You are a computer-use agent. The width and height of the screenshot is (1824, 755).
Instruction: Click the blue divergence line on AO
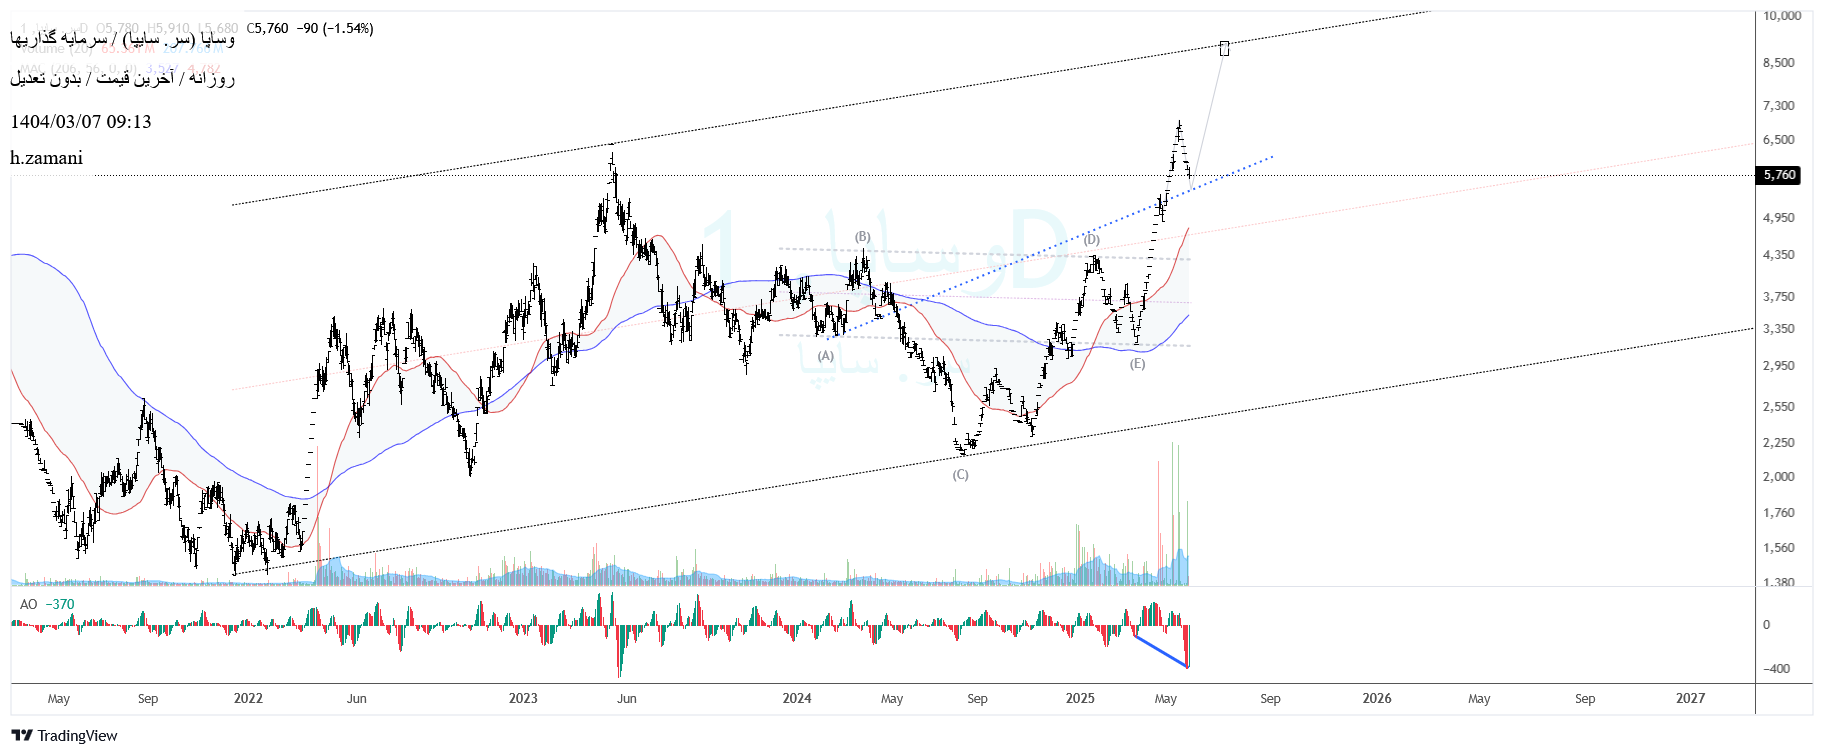coord(1161,651)
